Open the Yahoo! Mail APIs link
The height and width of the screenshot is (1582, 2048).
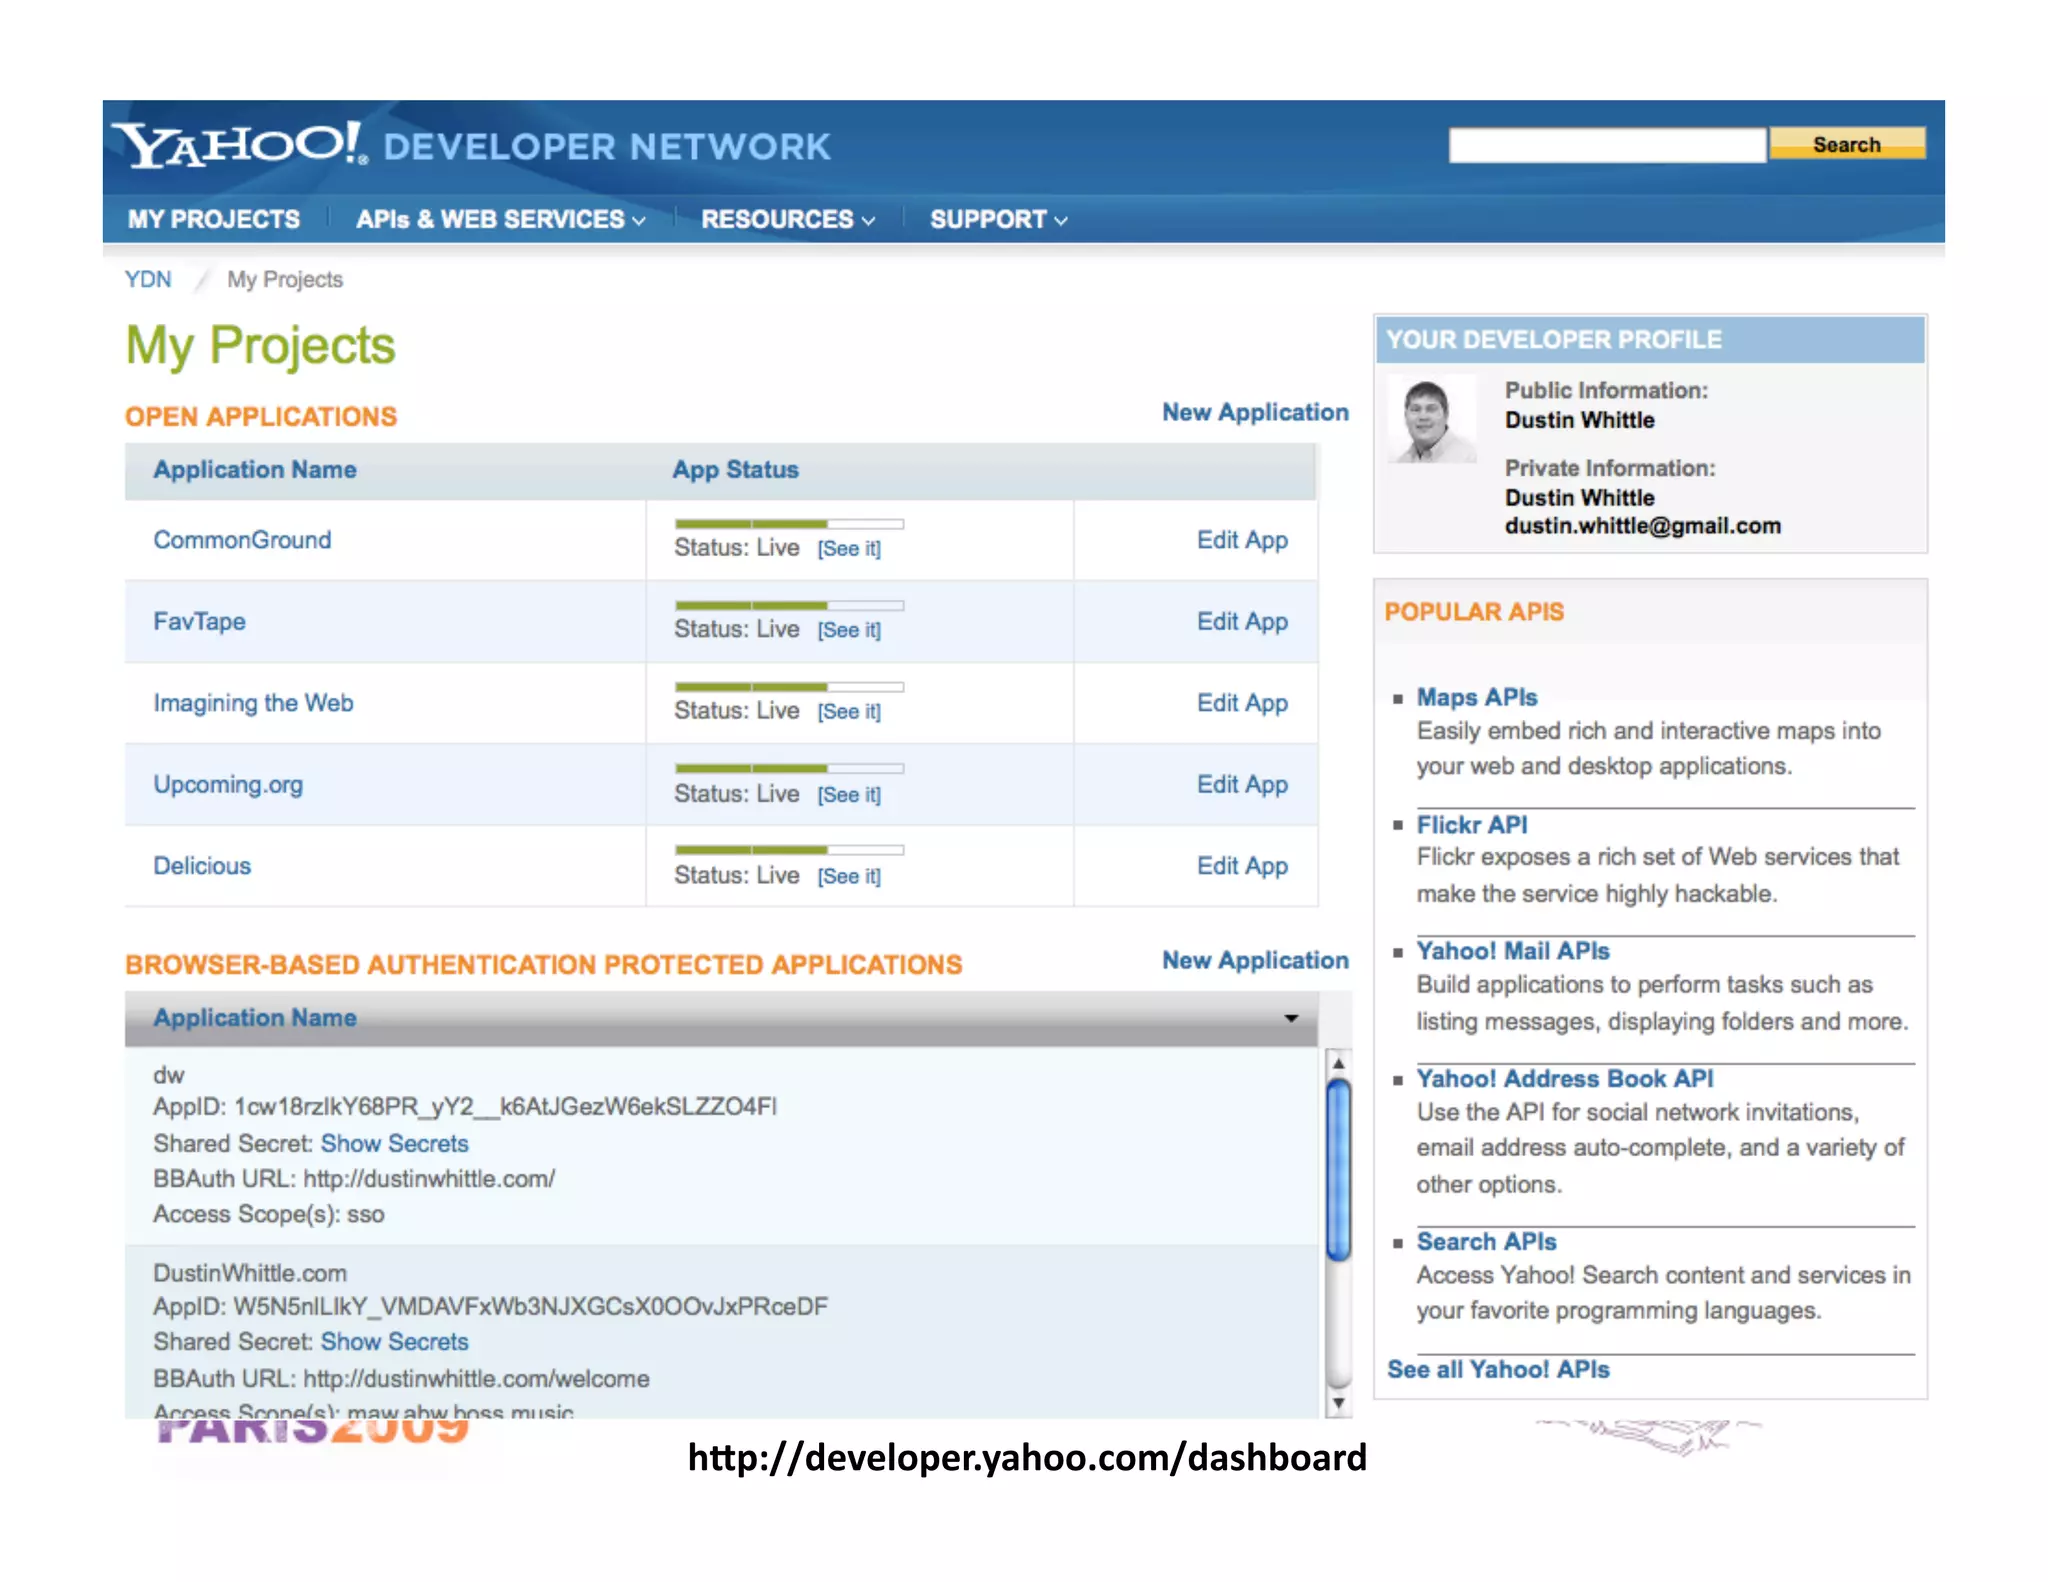pos(1513,951)
